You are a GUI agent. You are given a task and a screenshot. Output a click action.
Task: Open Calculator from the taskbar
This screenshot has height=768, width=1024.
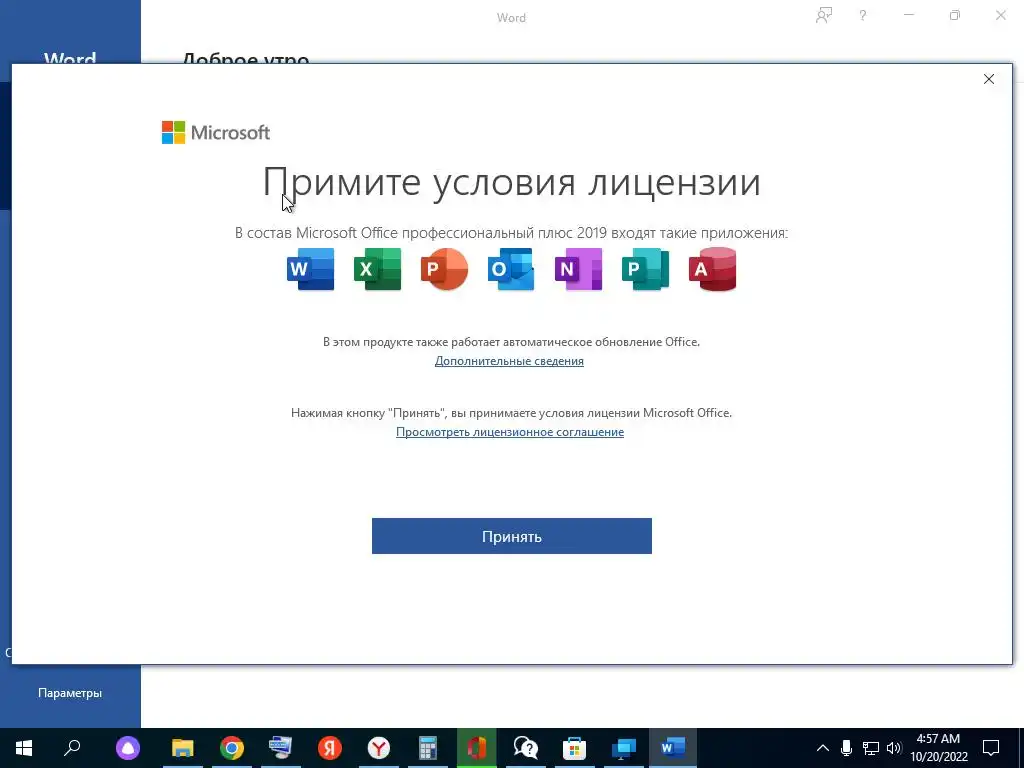coord(428,748)
